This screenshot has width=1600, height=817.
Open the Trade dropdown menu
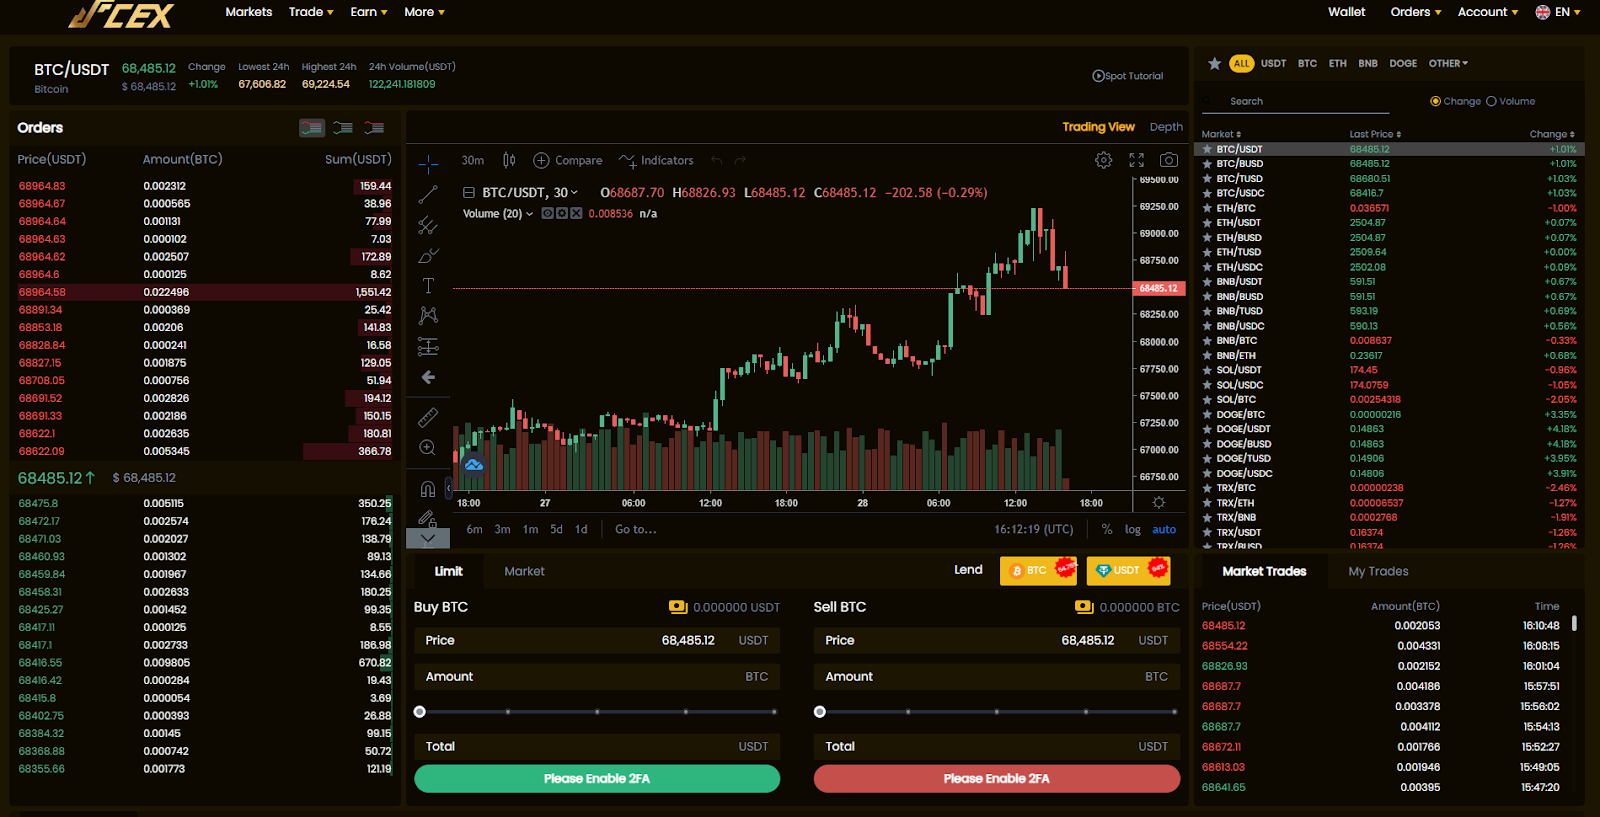pos(311,12)
